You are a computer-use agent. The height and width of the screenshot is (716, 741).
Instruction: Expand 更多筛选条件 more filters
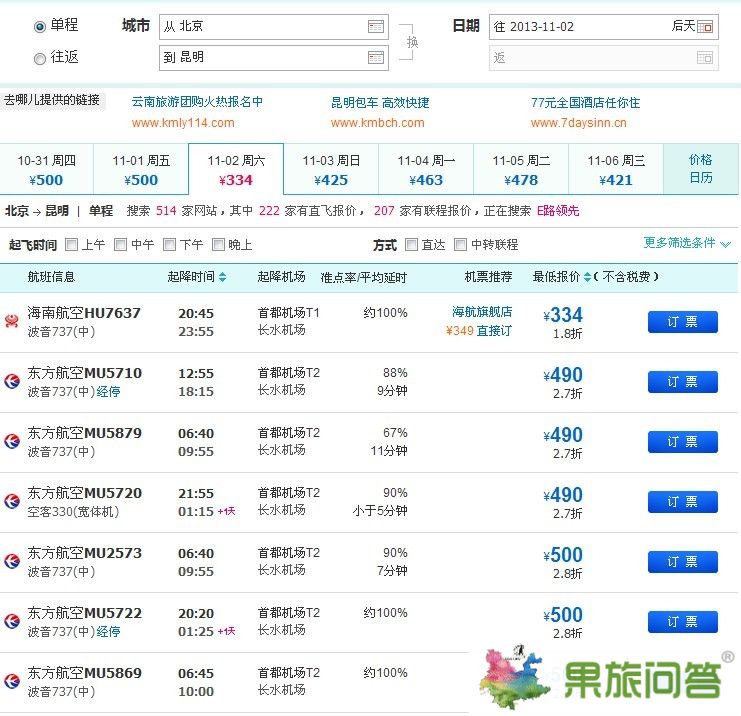coord(687,243)
